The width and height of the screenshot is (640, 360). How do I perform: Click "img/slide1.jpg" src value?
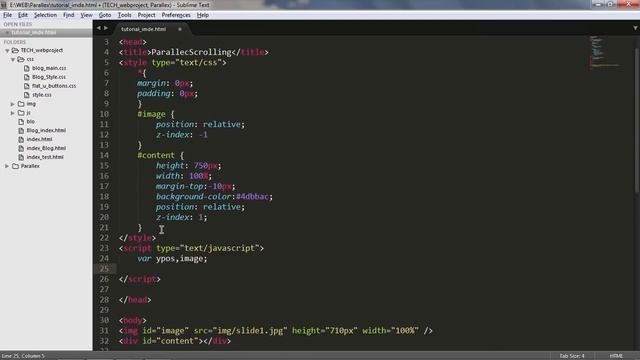252,331
